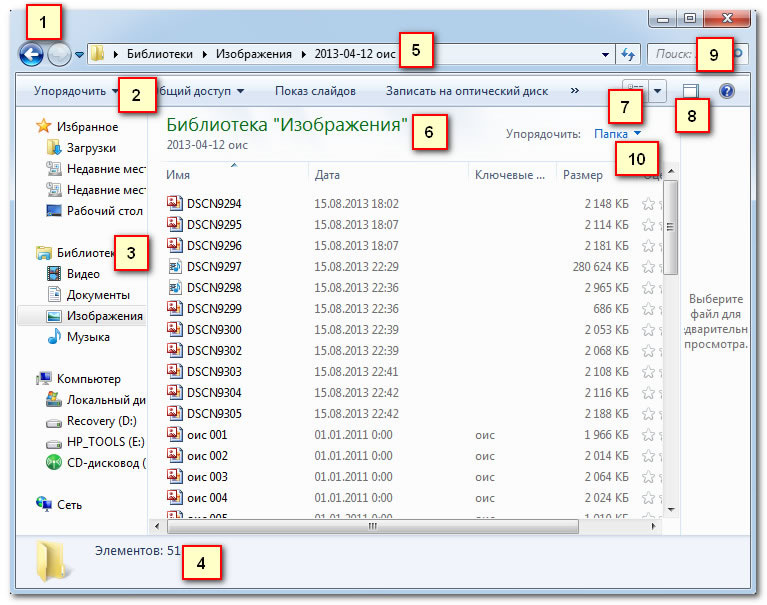Open Загрузки folder in favorites
767x605 pixels.
point(91,148)
